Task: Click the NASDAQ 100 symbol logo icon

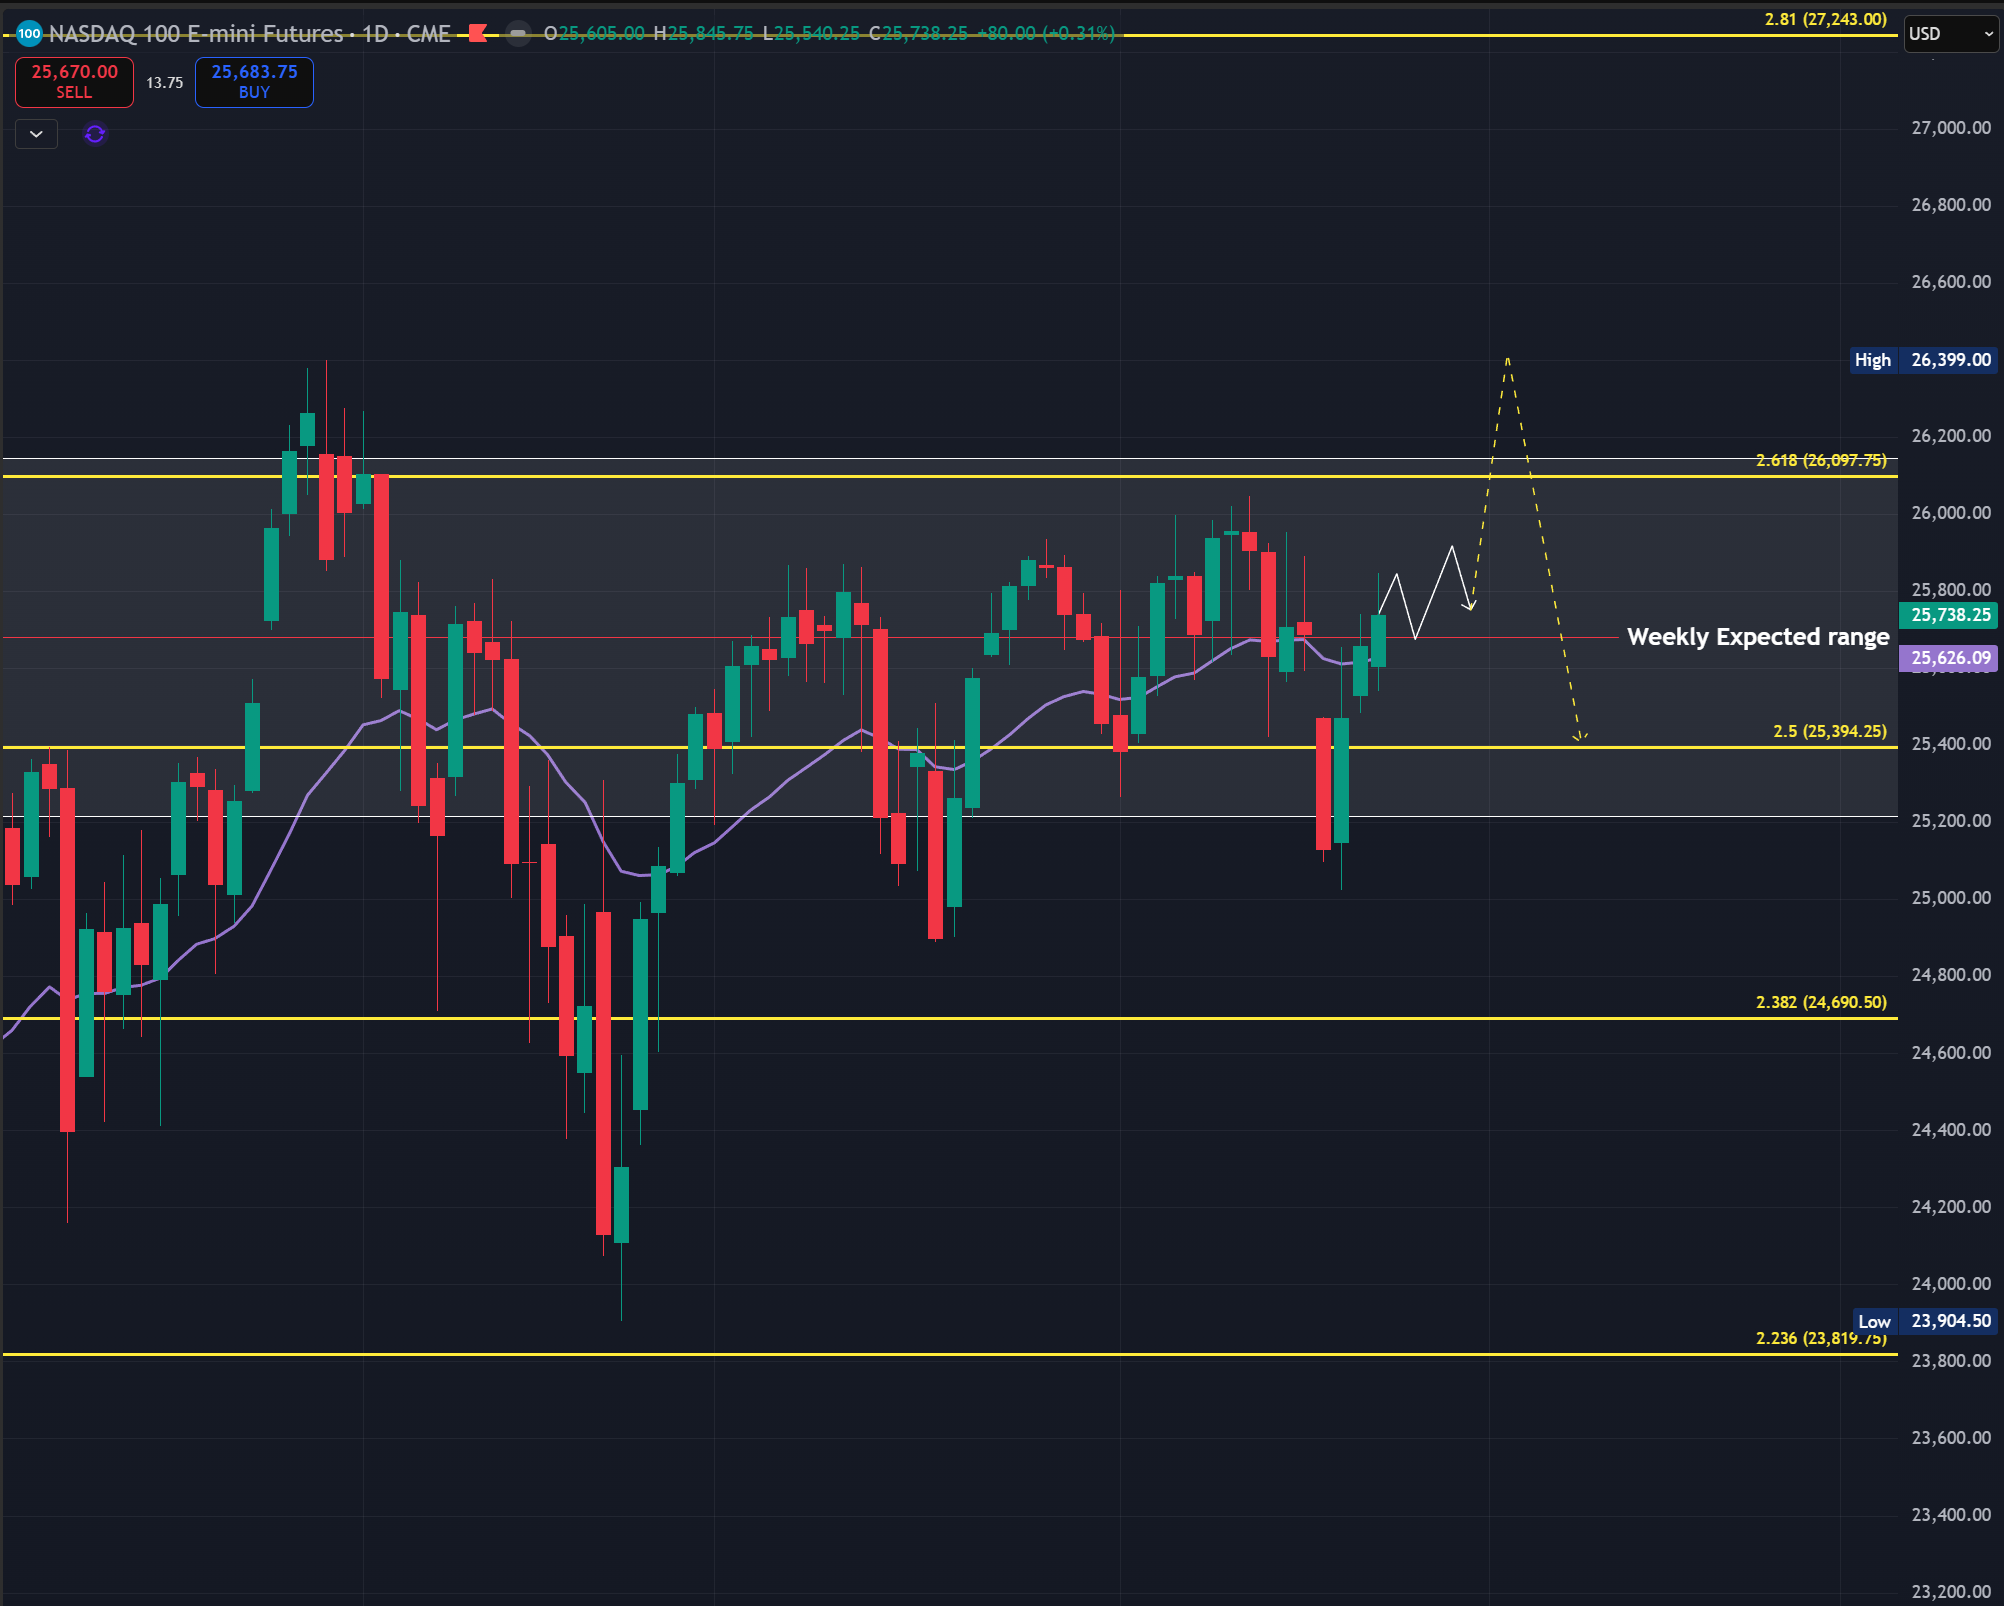Action: point(29,34)
